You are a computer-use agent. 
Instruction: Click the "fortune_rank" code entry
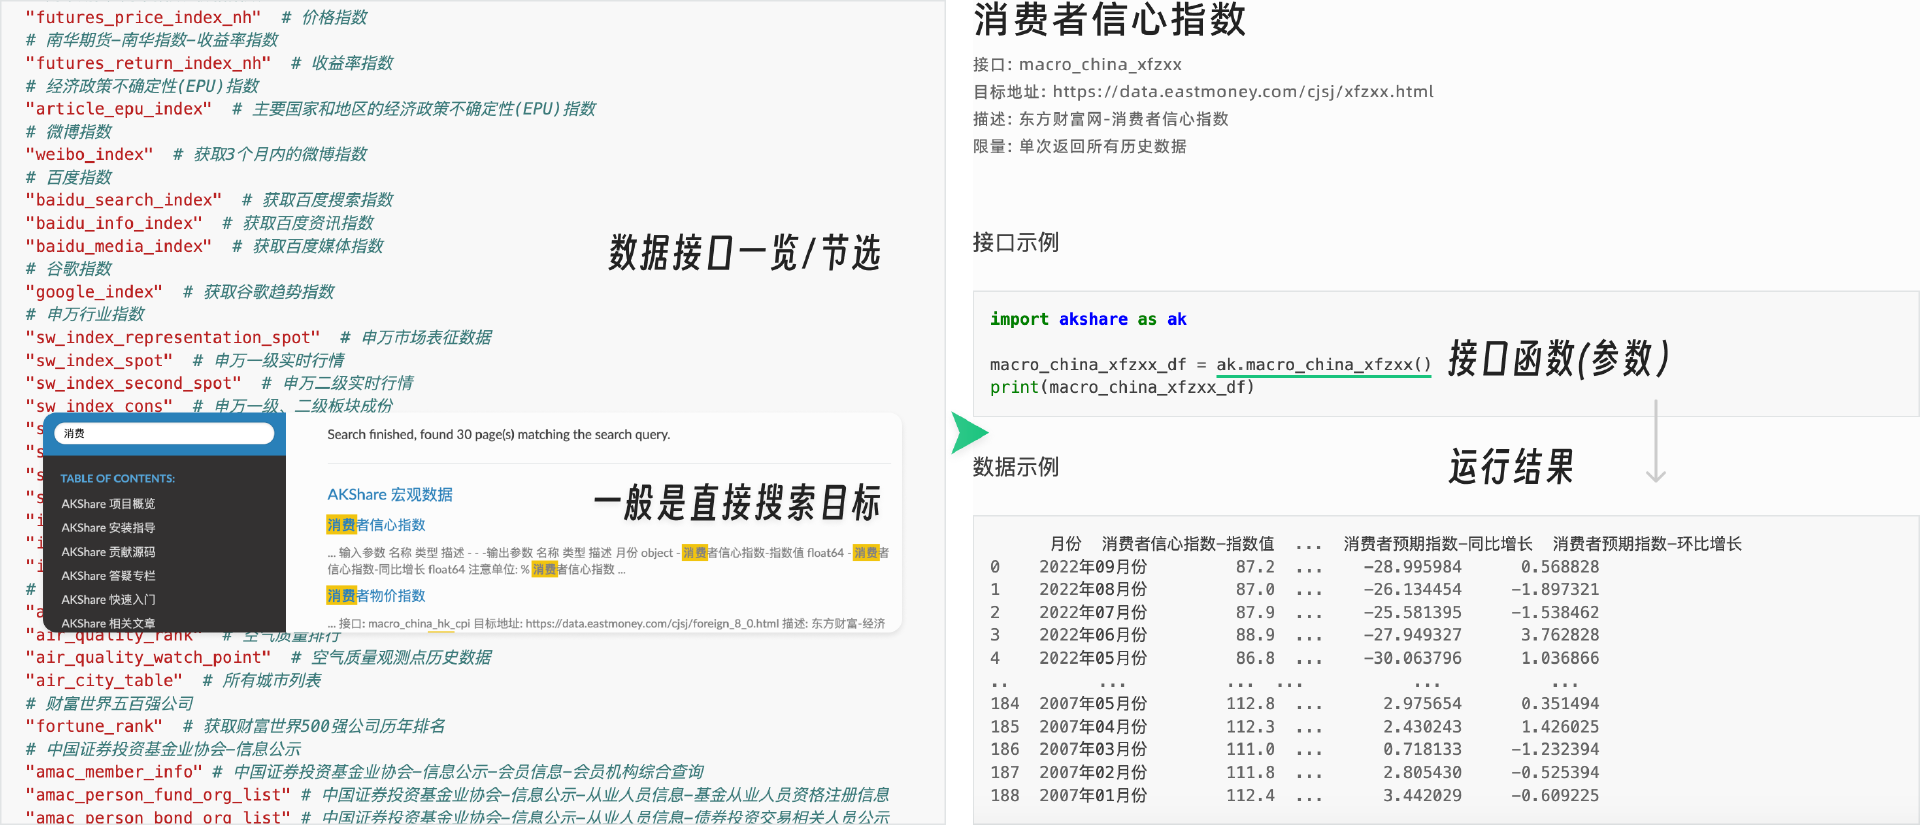pyautogui.click(x=94, y=727)
